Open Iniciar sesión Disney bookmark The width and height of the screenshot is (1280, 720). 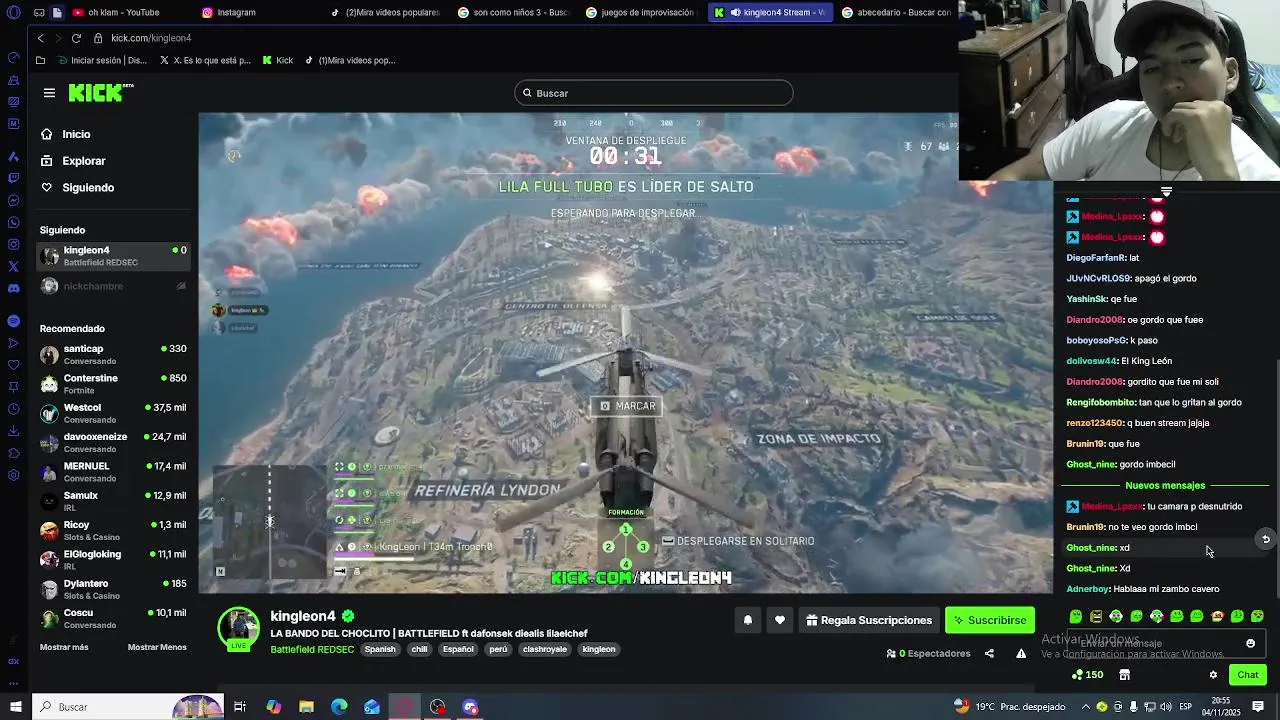tap(102, 60)
